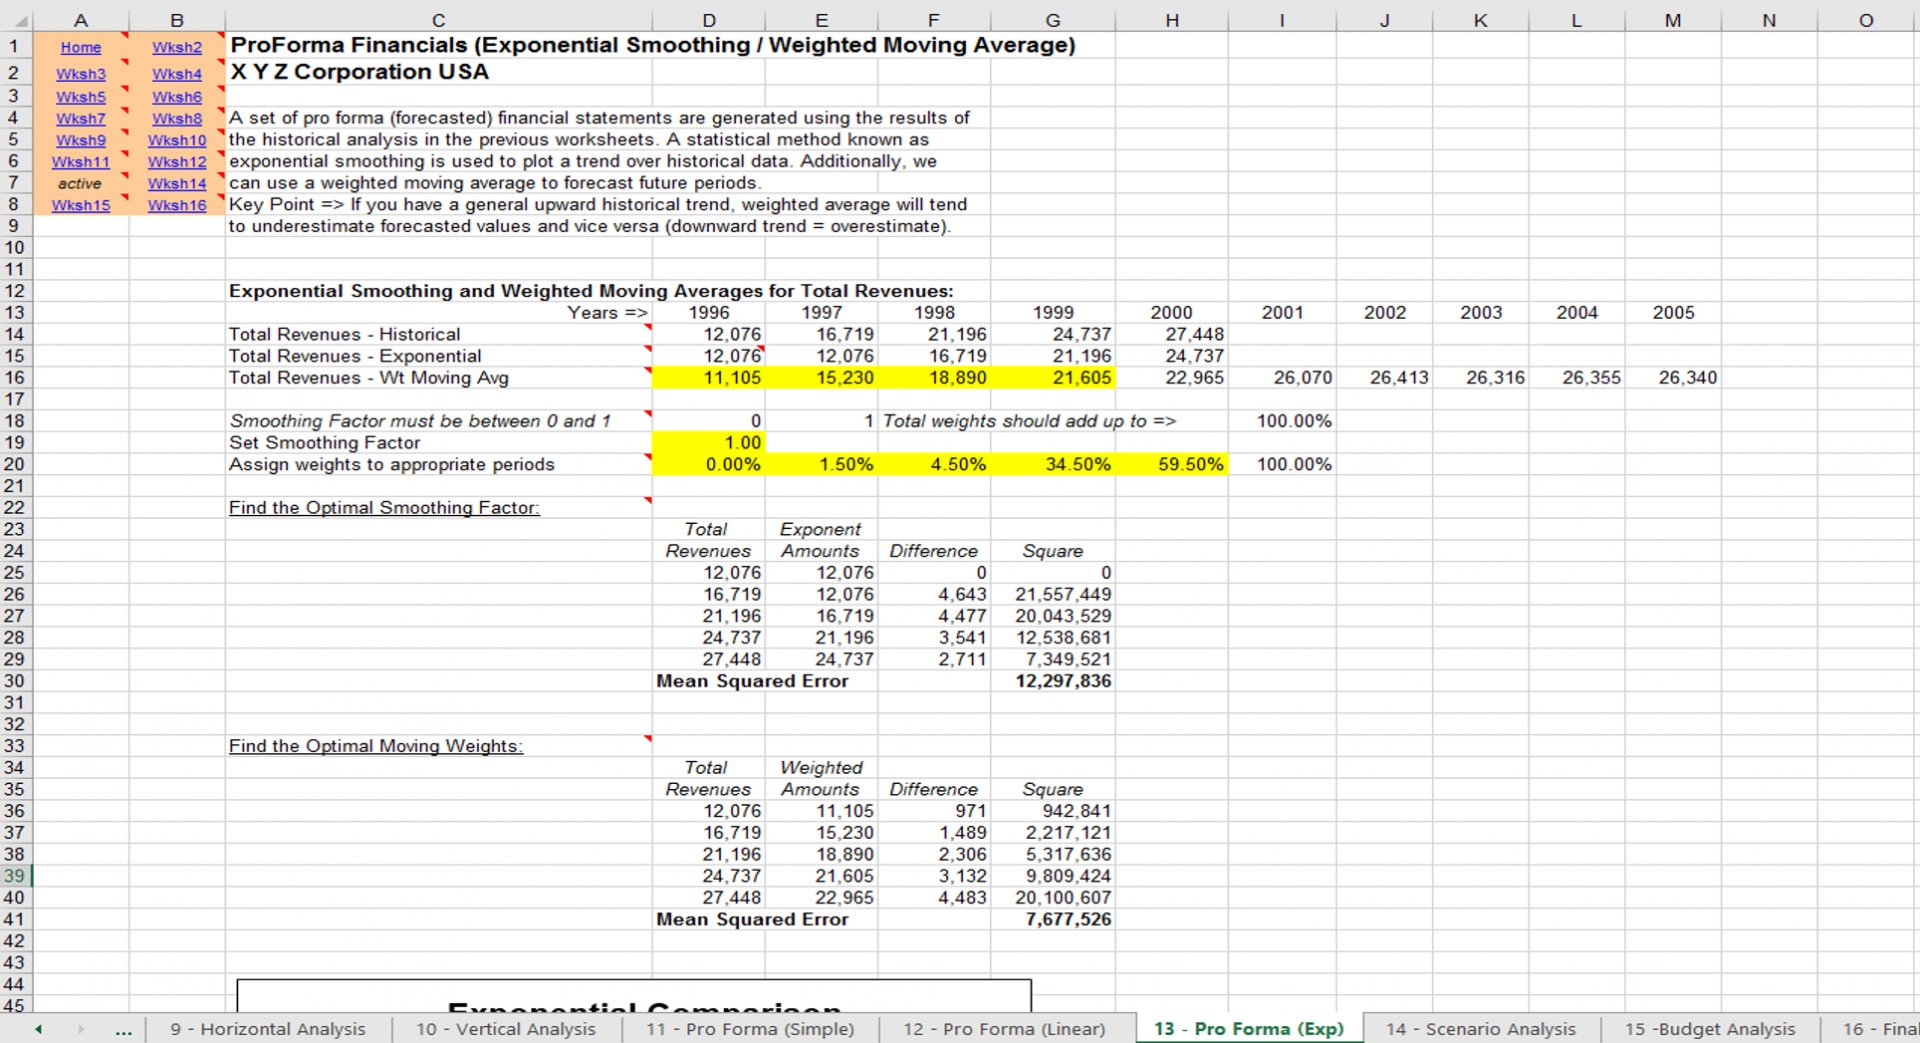Switch to 14 - Scenario Analysis tab
1920x1043 pixels.
tap(1481, 1029)
